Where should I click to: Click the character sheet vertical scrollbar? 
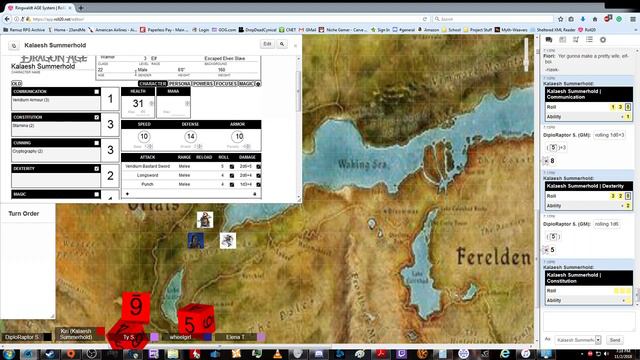(298, 92)
